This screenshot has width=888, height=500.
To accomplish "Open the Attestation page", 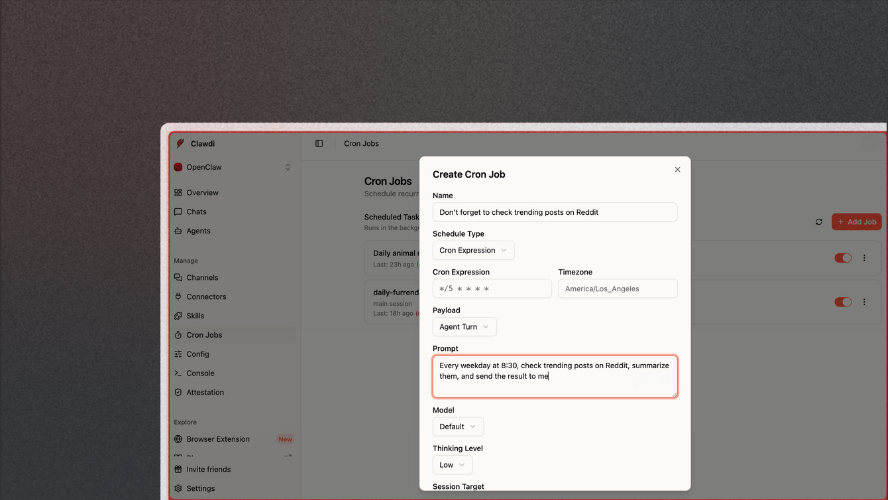I will click(x=233, y=392).
